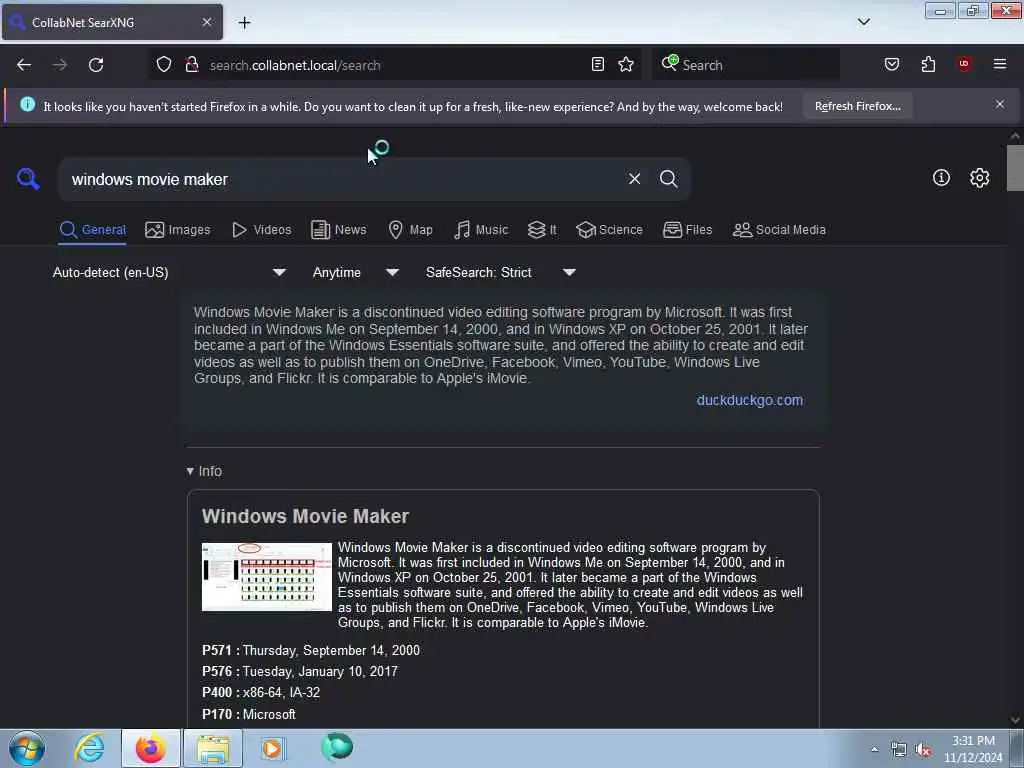Open the site security padlock icon
Image resolution: width=1024 pixels, height=768 pixels.
pos(192,65)
